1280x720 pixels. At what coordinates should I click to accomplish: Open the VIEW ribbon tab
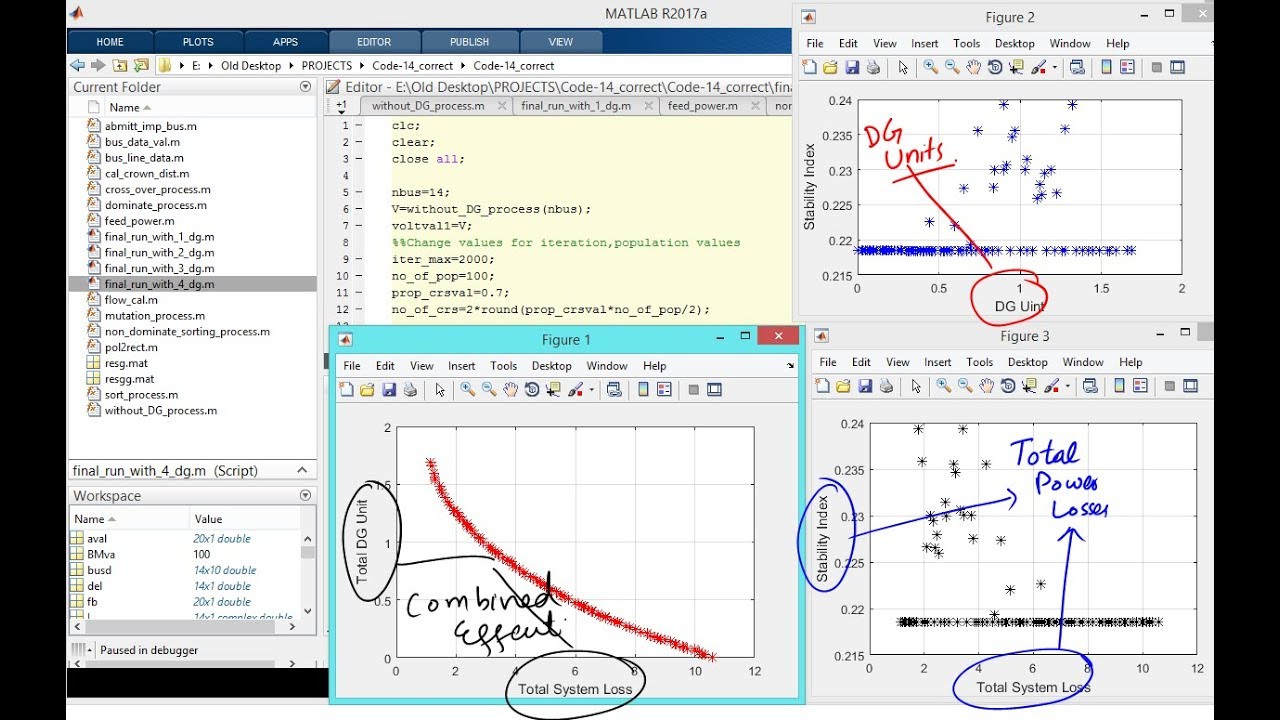pos(561,42)
